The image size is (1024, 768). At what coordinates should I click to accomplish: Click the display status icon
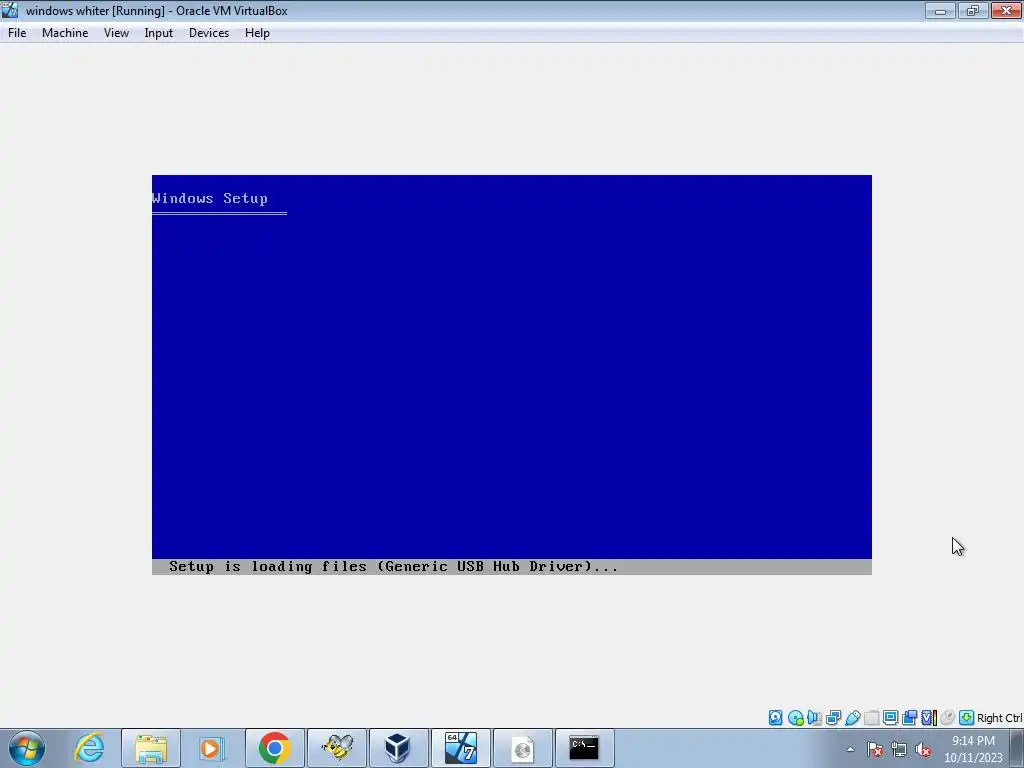pyautogui.click(x=890, y=718)
